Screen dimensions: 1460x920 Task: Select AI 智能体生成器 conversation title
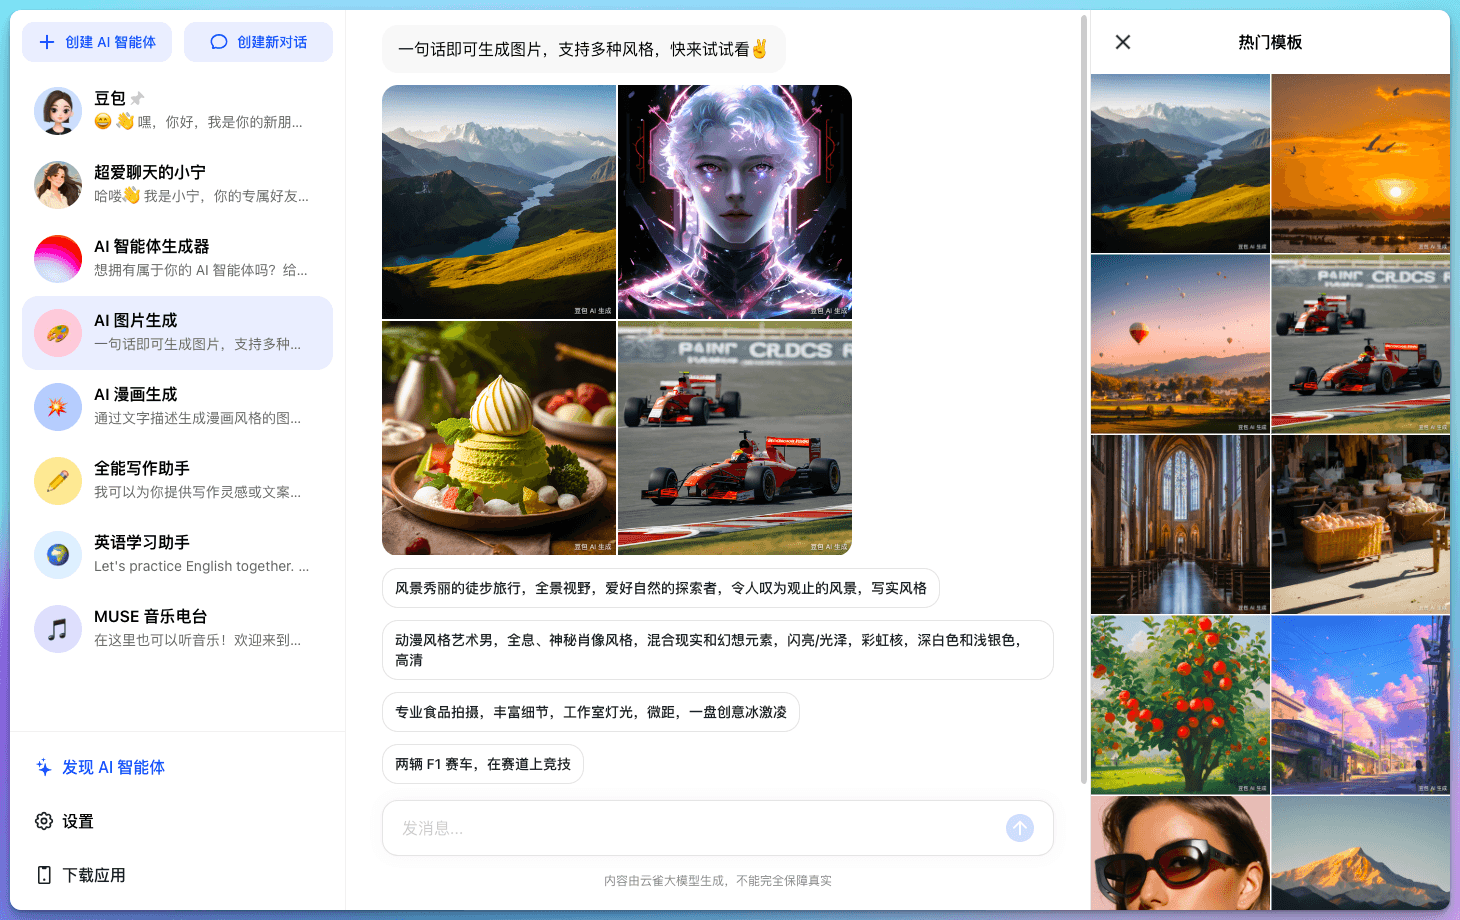point(152,246)
